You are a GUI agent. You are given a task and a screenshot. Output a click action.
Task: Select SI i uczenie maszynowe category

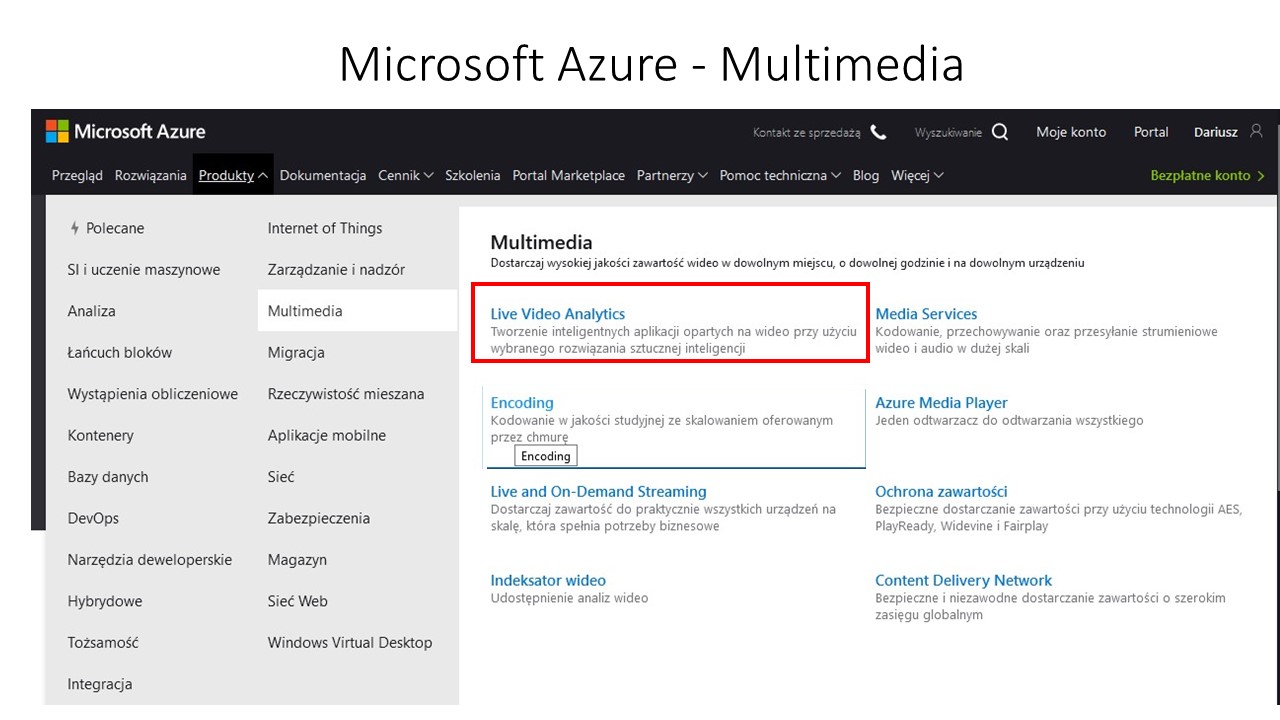point(144,270)
